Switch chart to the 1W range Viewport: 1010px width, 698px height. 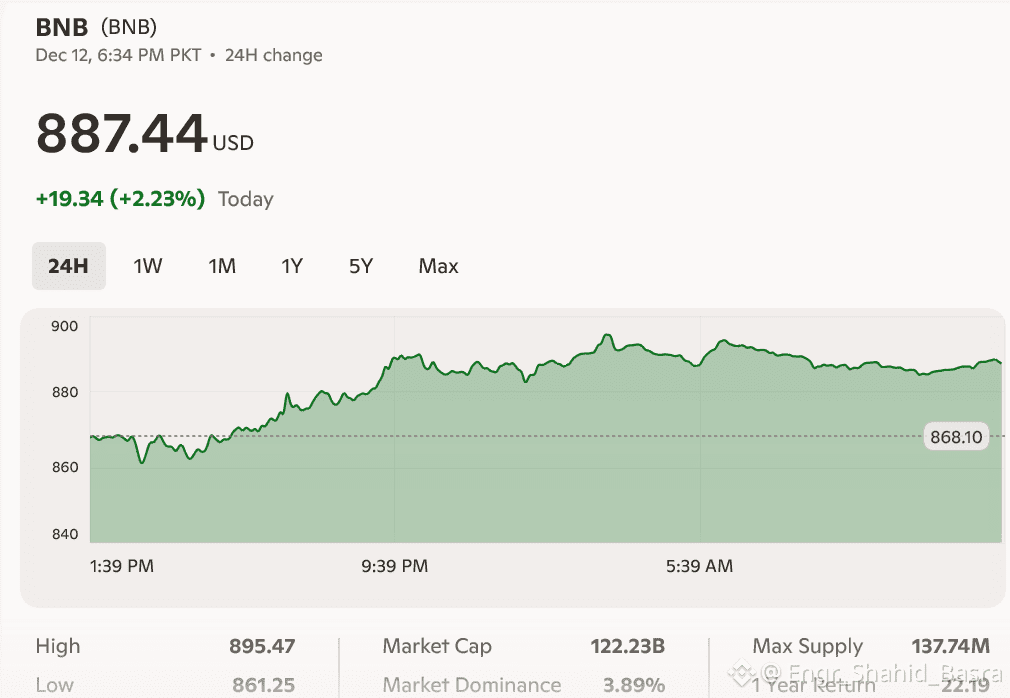click(x=148, y=266)
